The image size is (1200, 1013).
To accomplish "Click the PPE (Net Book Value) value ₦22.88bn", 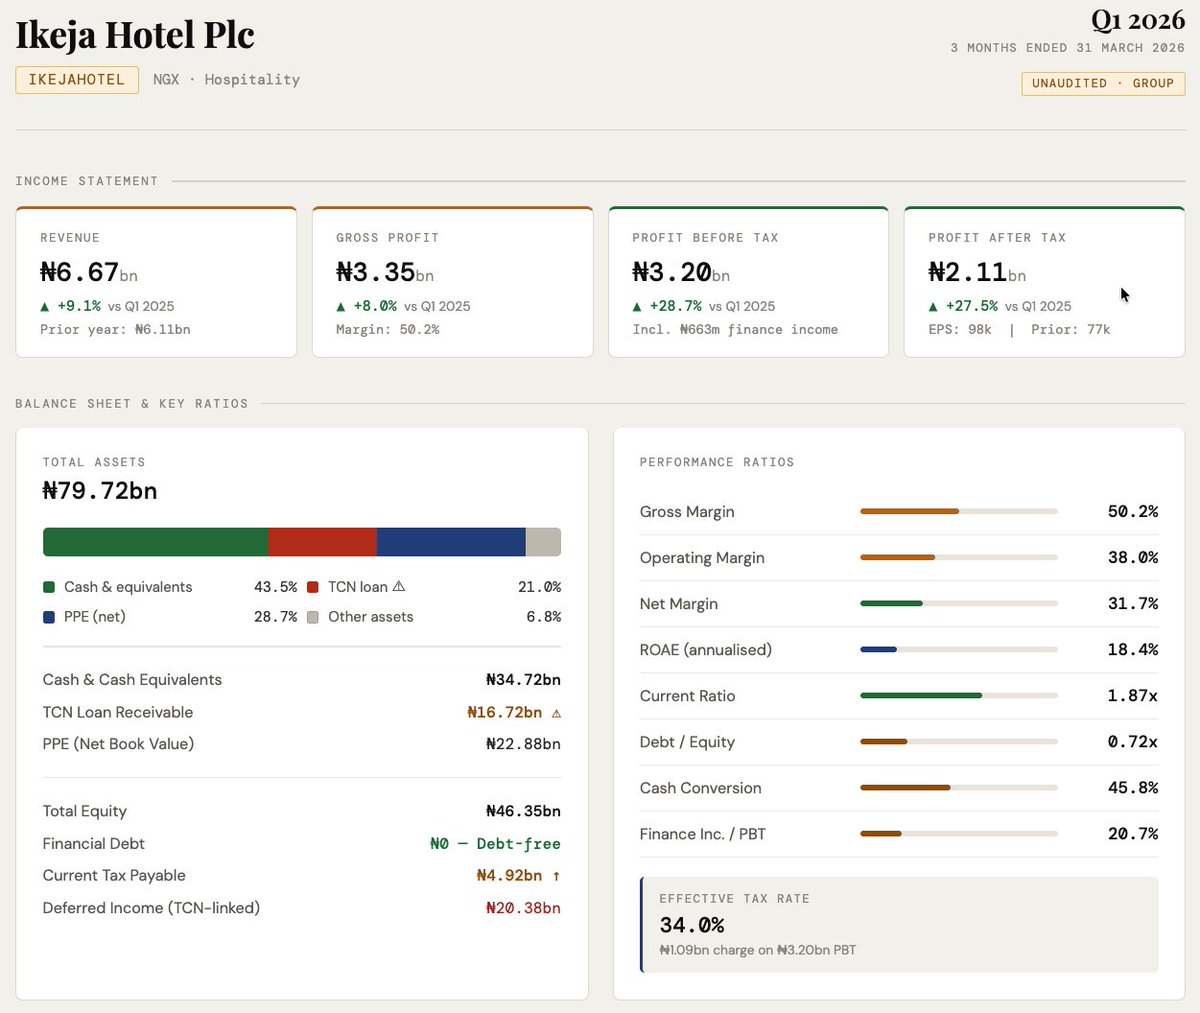I will pos(523,744).
